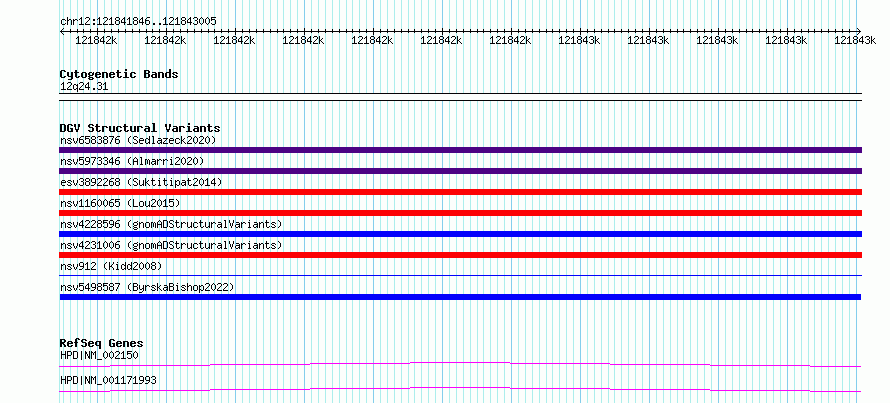Click the nsv6583876 (Sedlazeck2020) variant label
The image size is (890, 403).
point(138,140)
